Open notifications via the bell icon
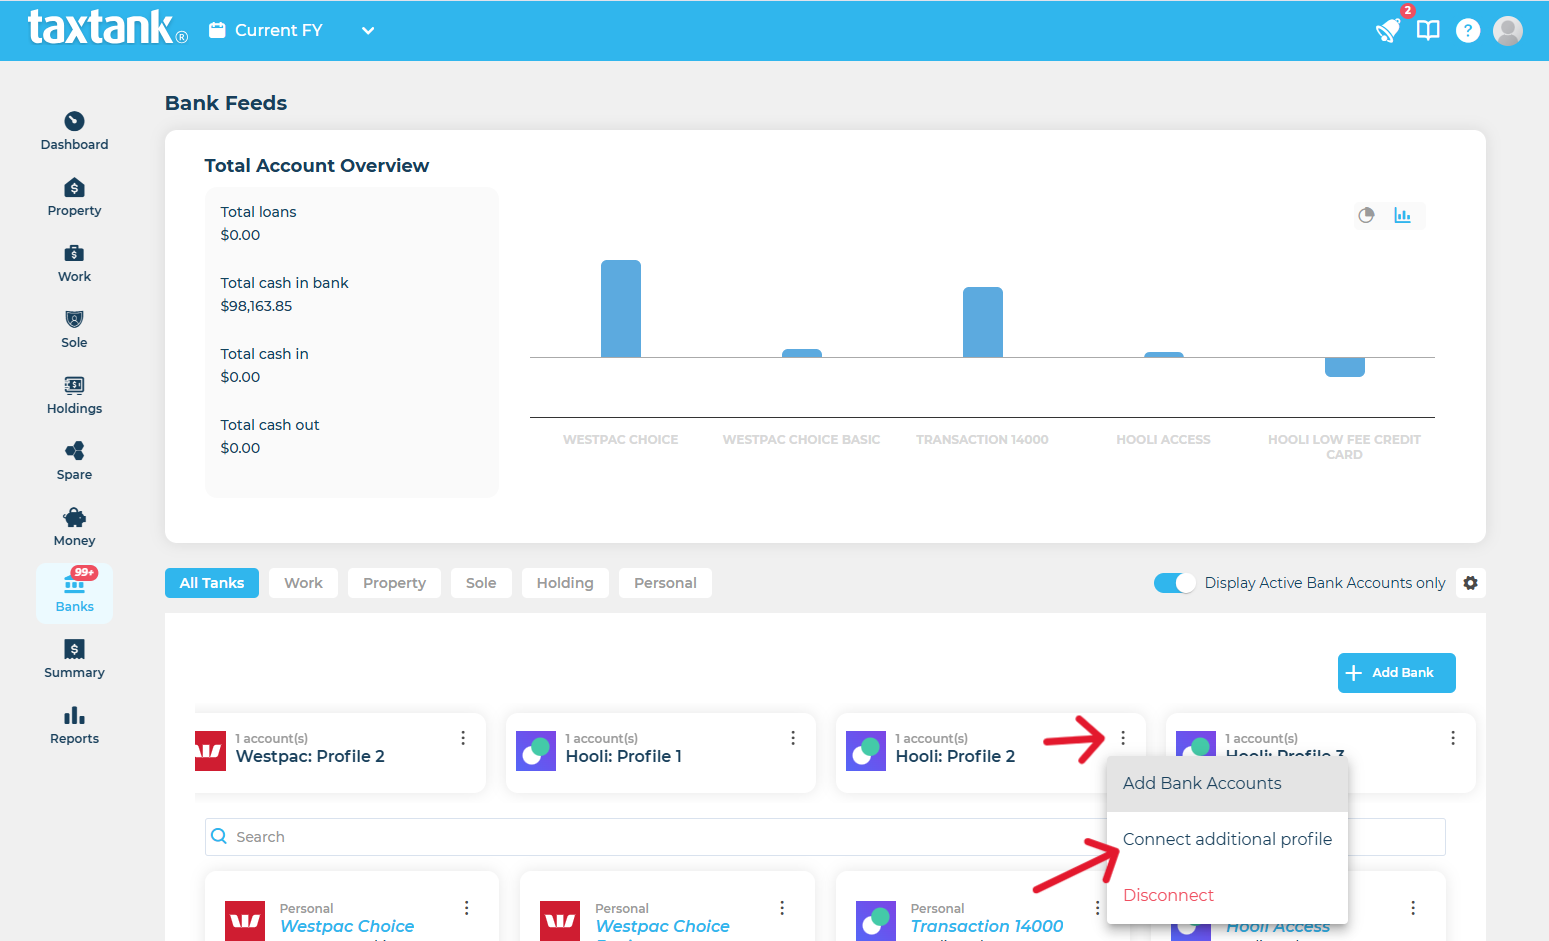1549x941 pixels. tap(1388, 30)
